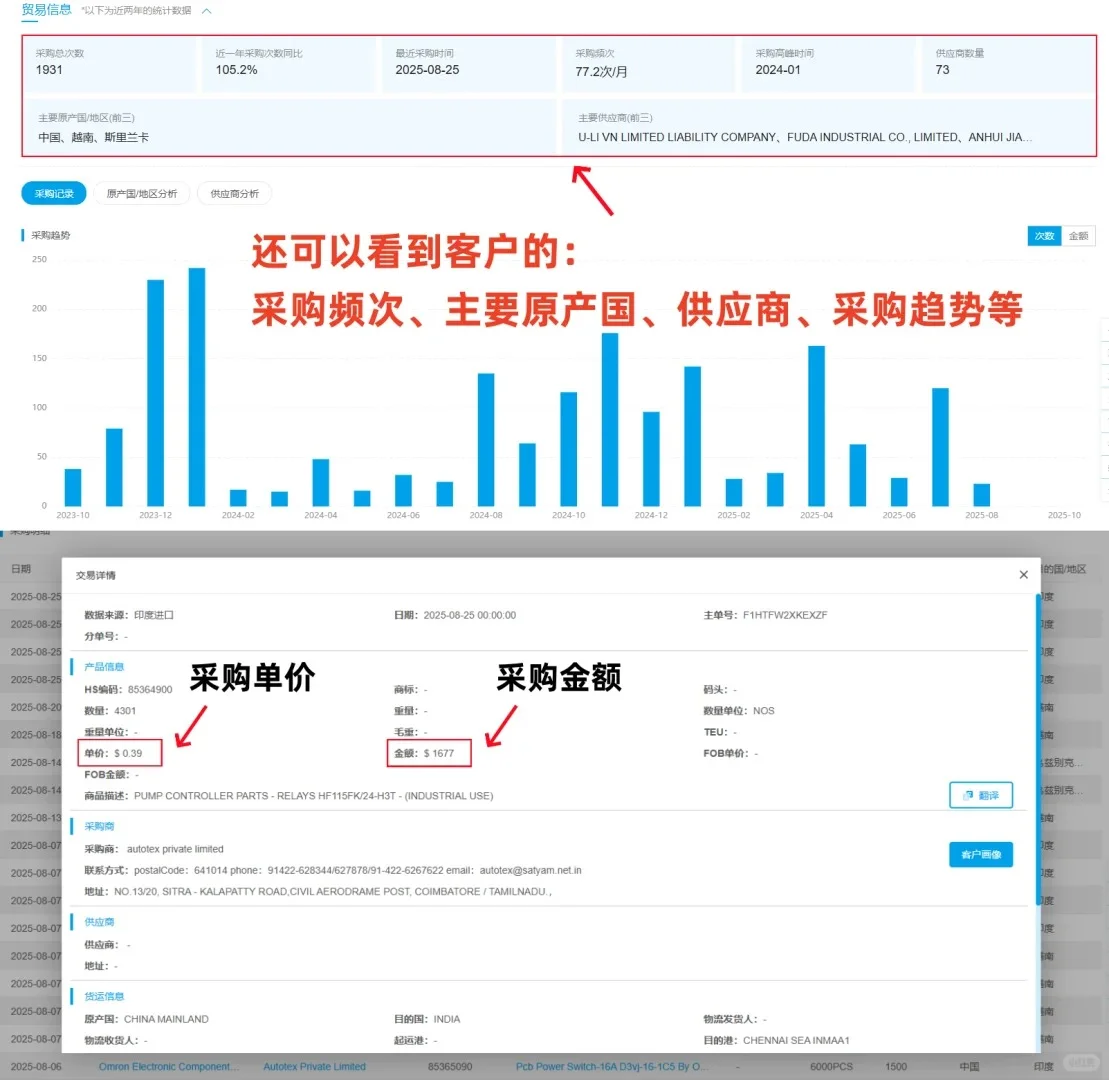Click the 2025-04 bar in chart
The height and width of the screenshot is (1080, 1109).
click(816, 426)
